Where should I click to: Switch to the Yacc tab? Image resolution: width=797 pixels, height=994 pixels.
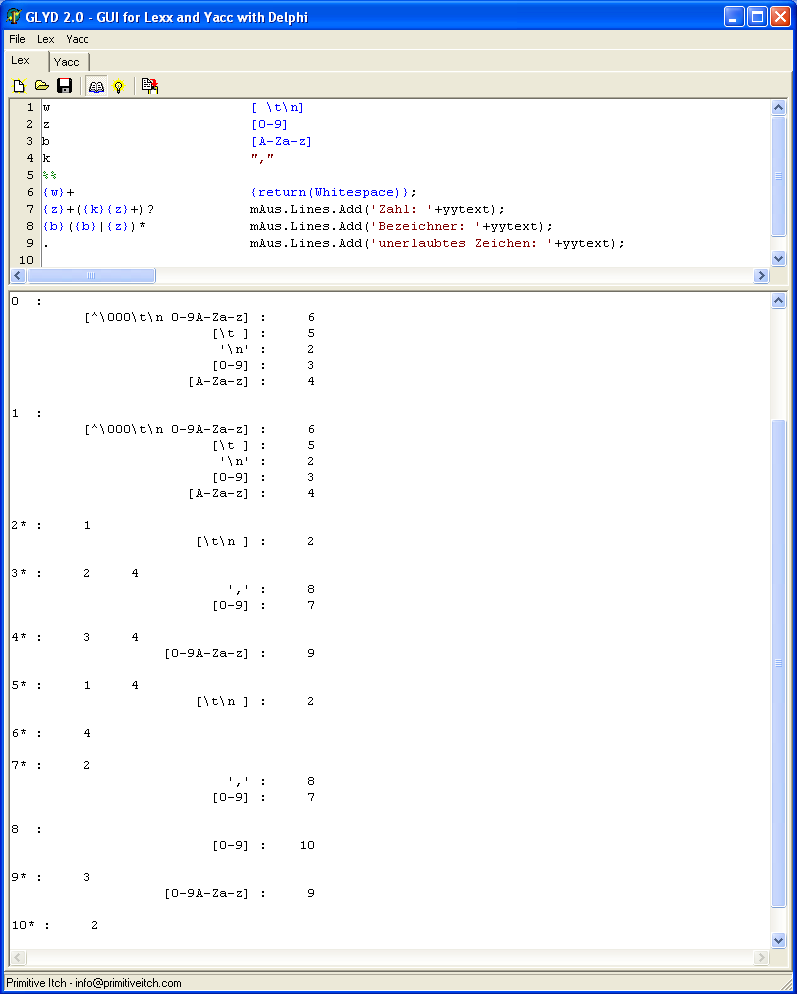pos(66,62)
